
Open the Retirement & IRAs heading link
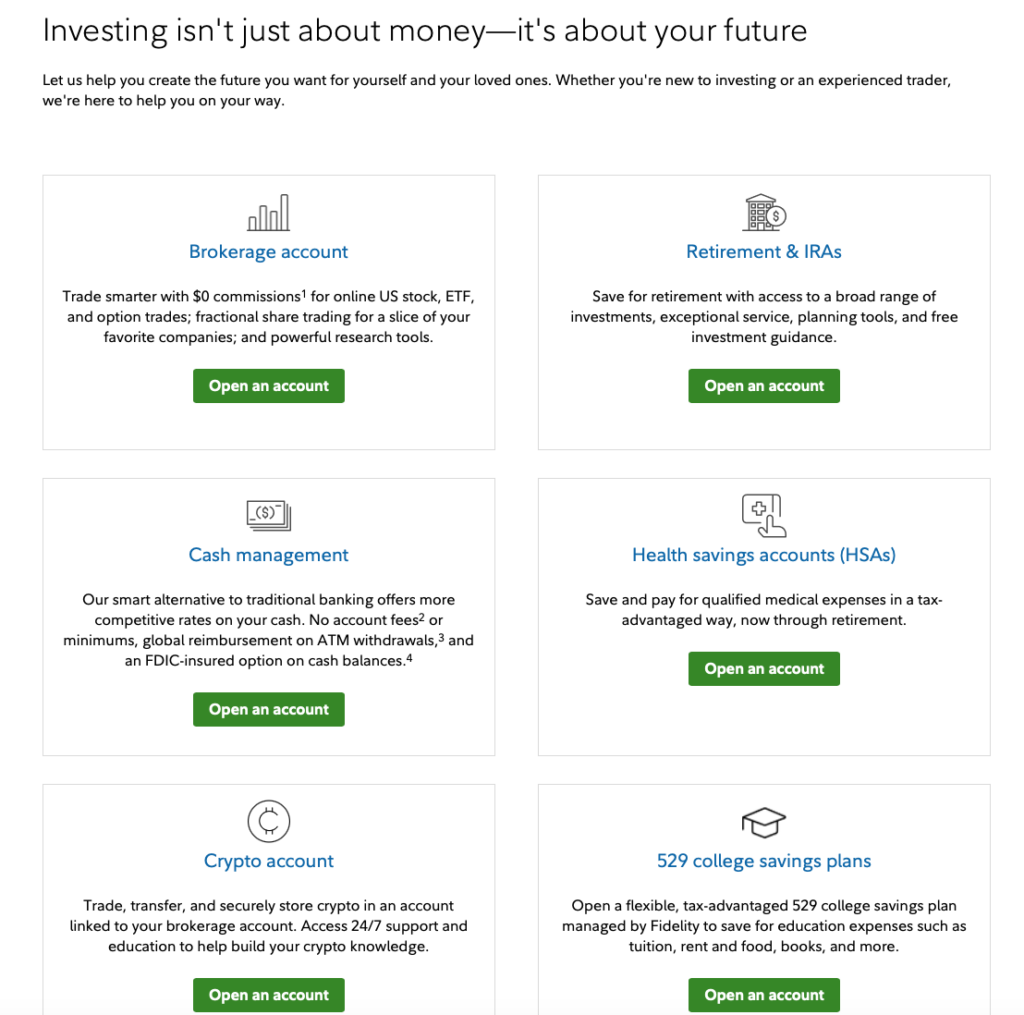(x=764, y=252)
